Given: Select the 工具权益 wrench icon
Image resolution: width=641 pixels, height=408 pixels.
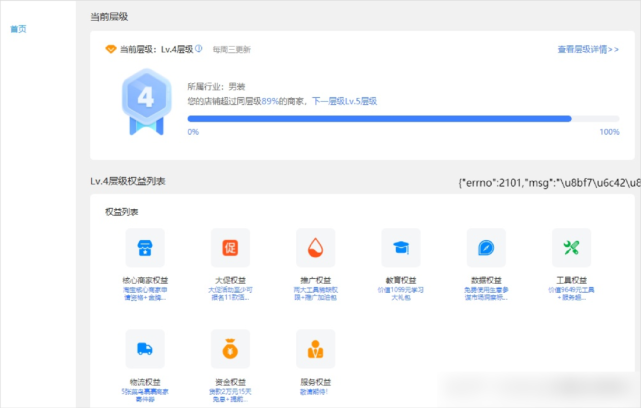Looking at the screenshot, I should (572, 248).
